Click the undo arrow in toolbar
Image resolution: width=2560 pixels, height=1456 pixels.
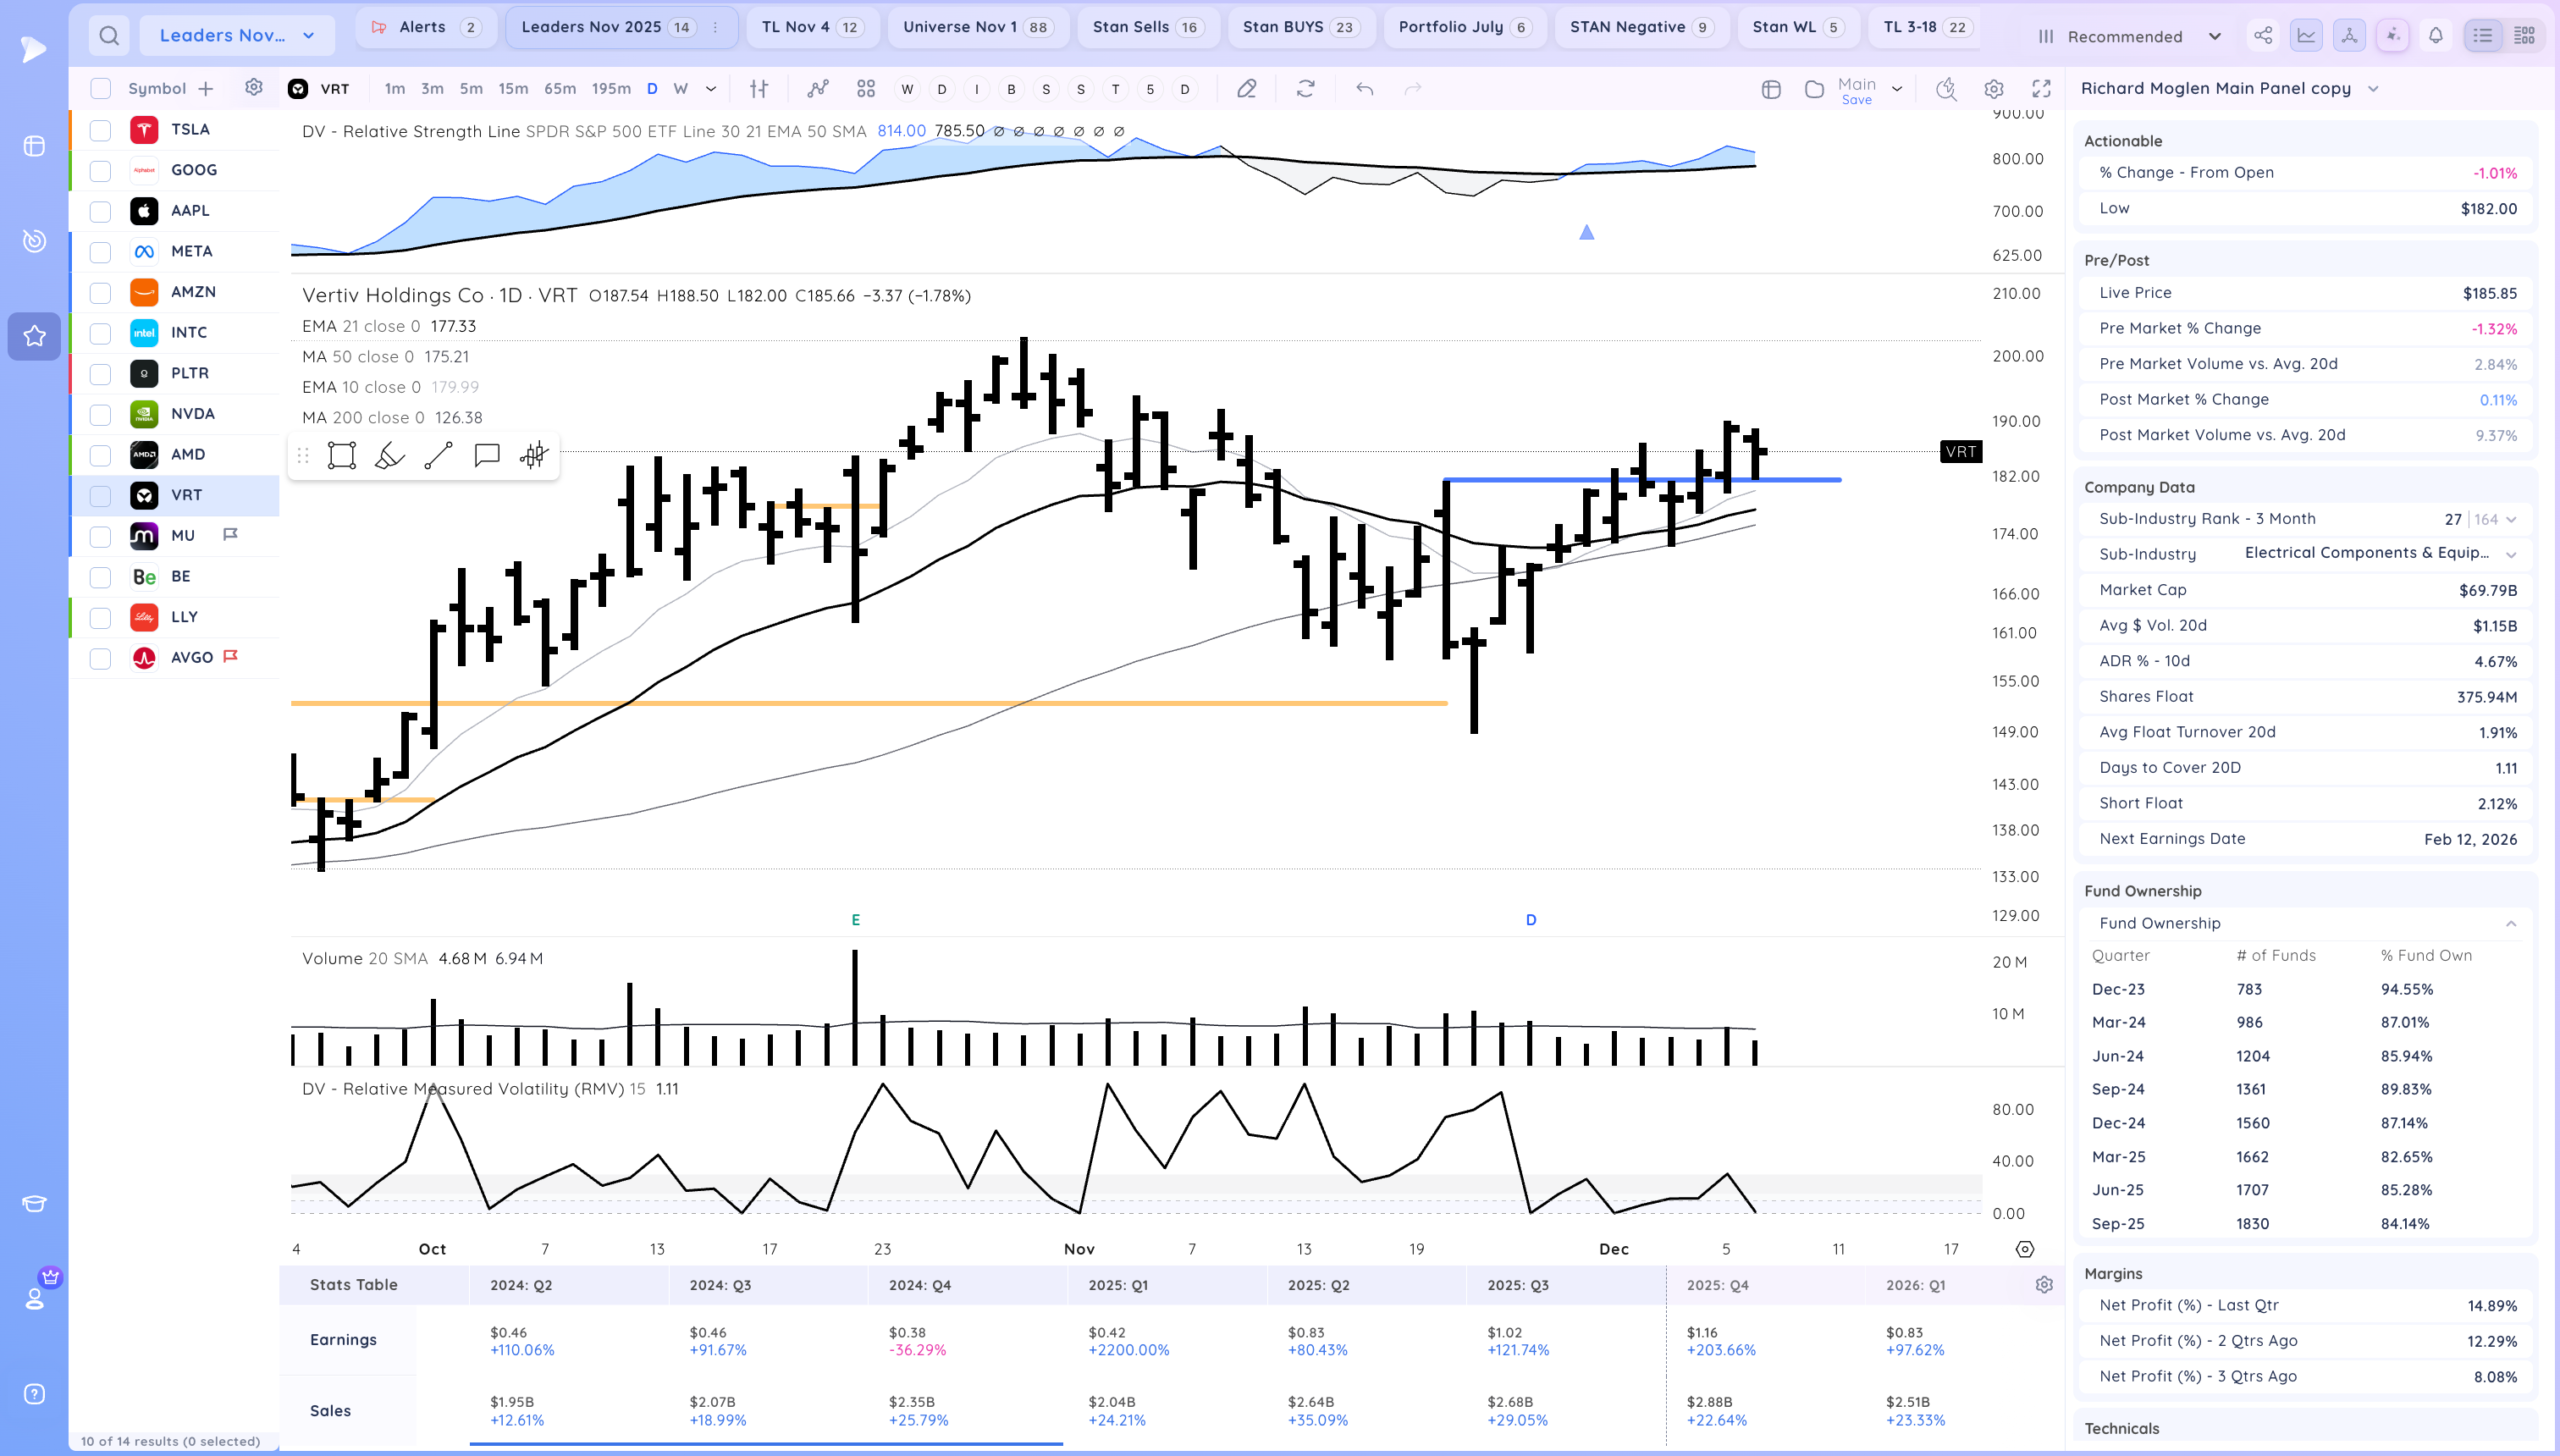pyautogui.click(x=1364, y=89)
